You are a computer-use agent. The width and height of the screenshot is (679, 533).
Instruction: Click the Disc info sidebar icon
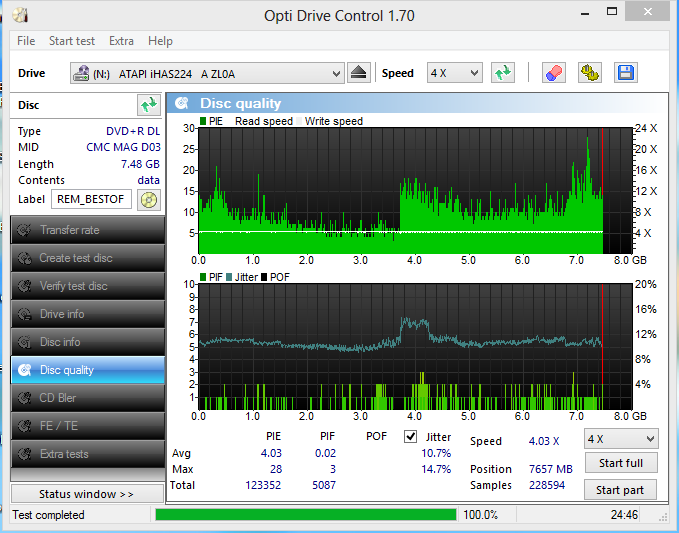point(25,342)
